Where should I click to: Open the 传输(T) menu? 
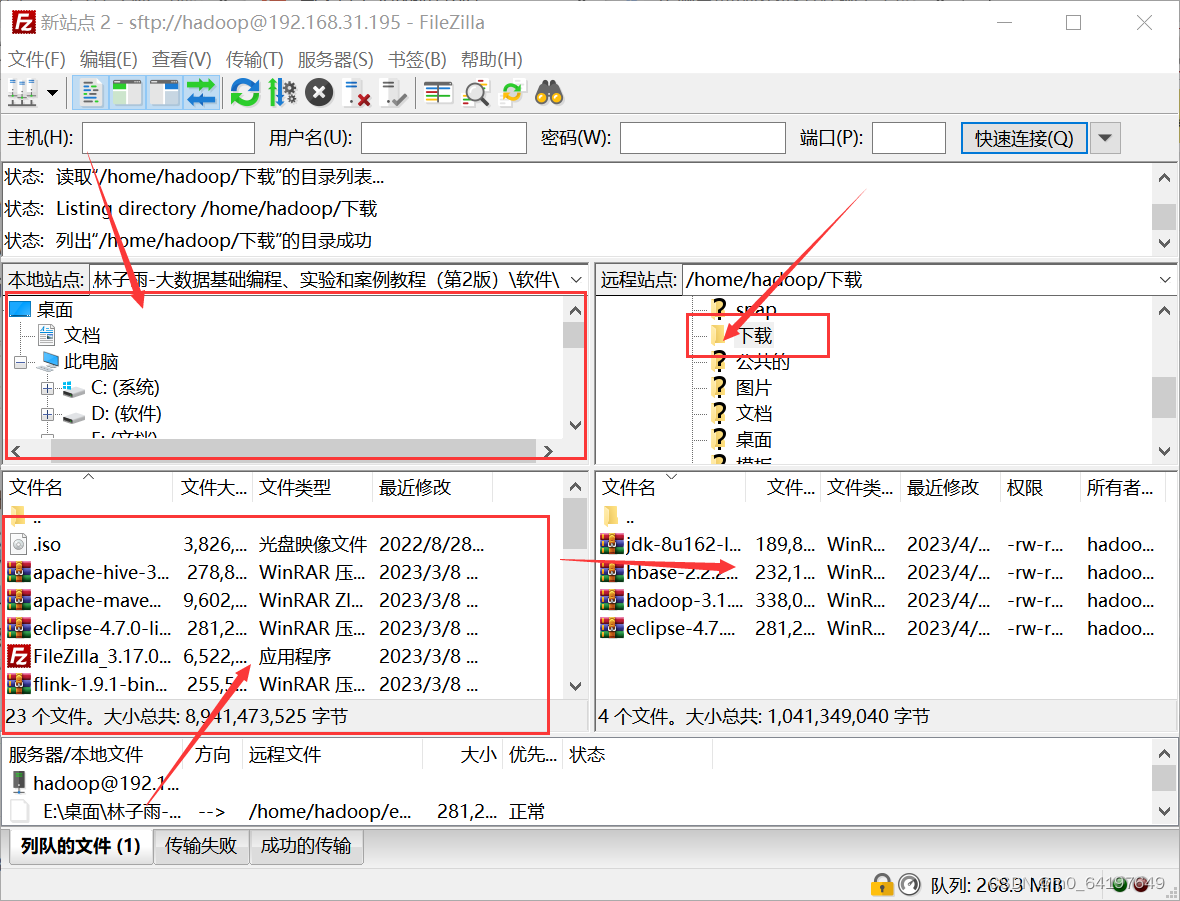click(254, 59)
